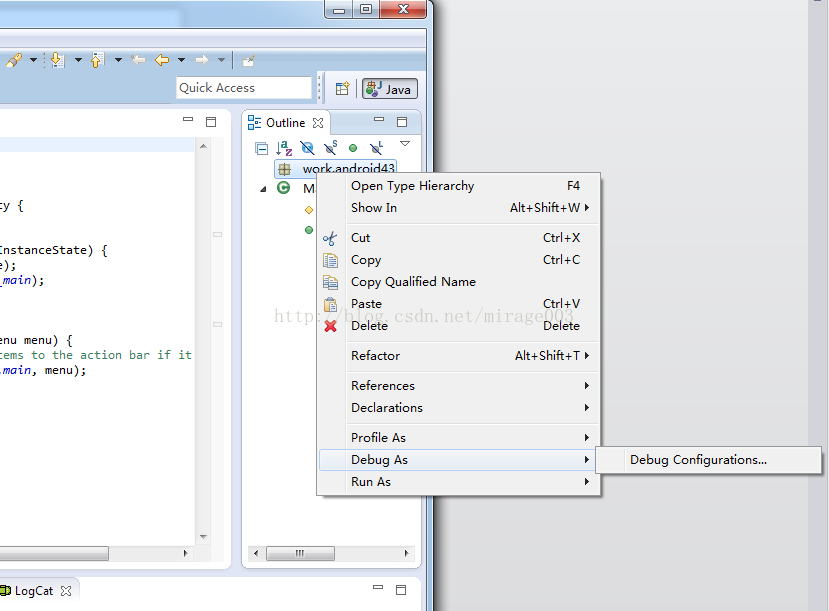Click the yellow Back navigation arrow
The height and width of the screenshot is (611, 829).
(x=162, y=60)
